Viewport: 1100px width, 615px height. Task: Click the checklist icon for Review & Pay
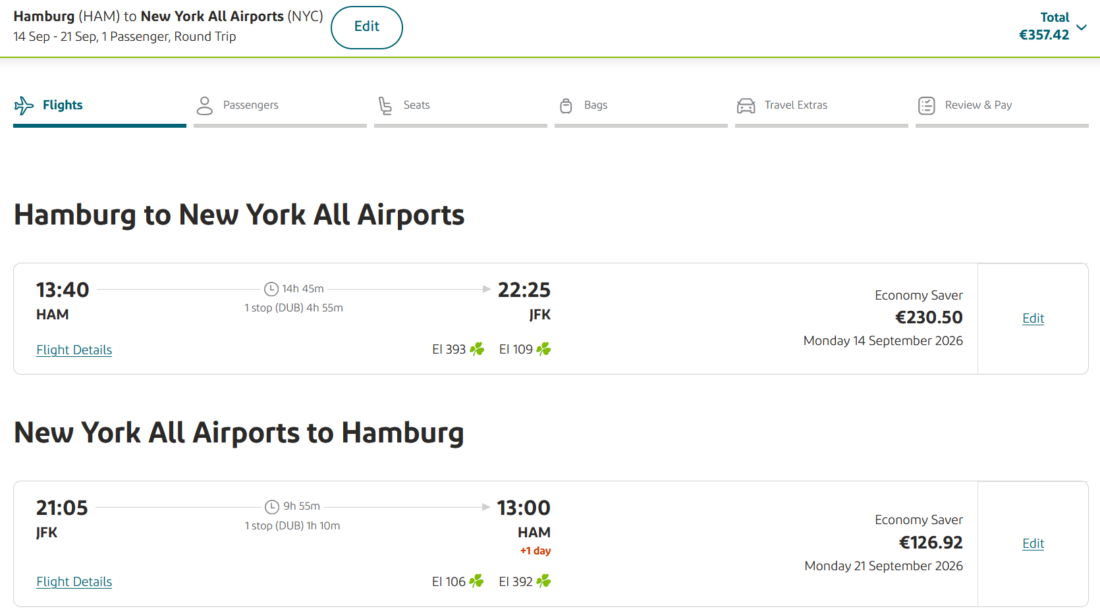[927, 105]
